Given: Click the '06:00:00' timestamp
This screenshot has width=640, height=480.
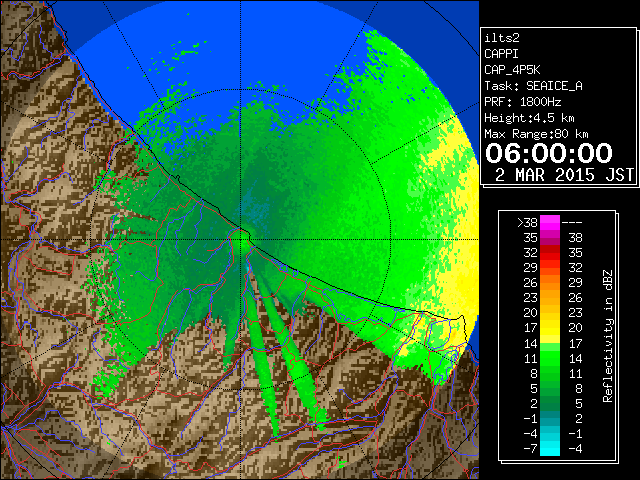Looking at the screenshot, I should coord(549,153).
